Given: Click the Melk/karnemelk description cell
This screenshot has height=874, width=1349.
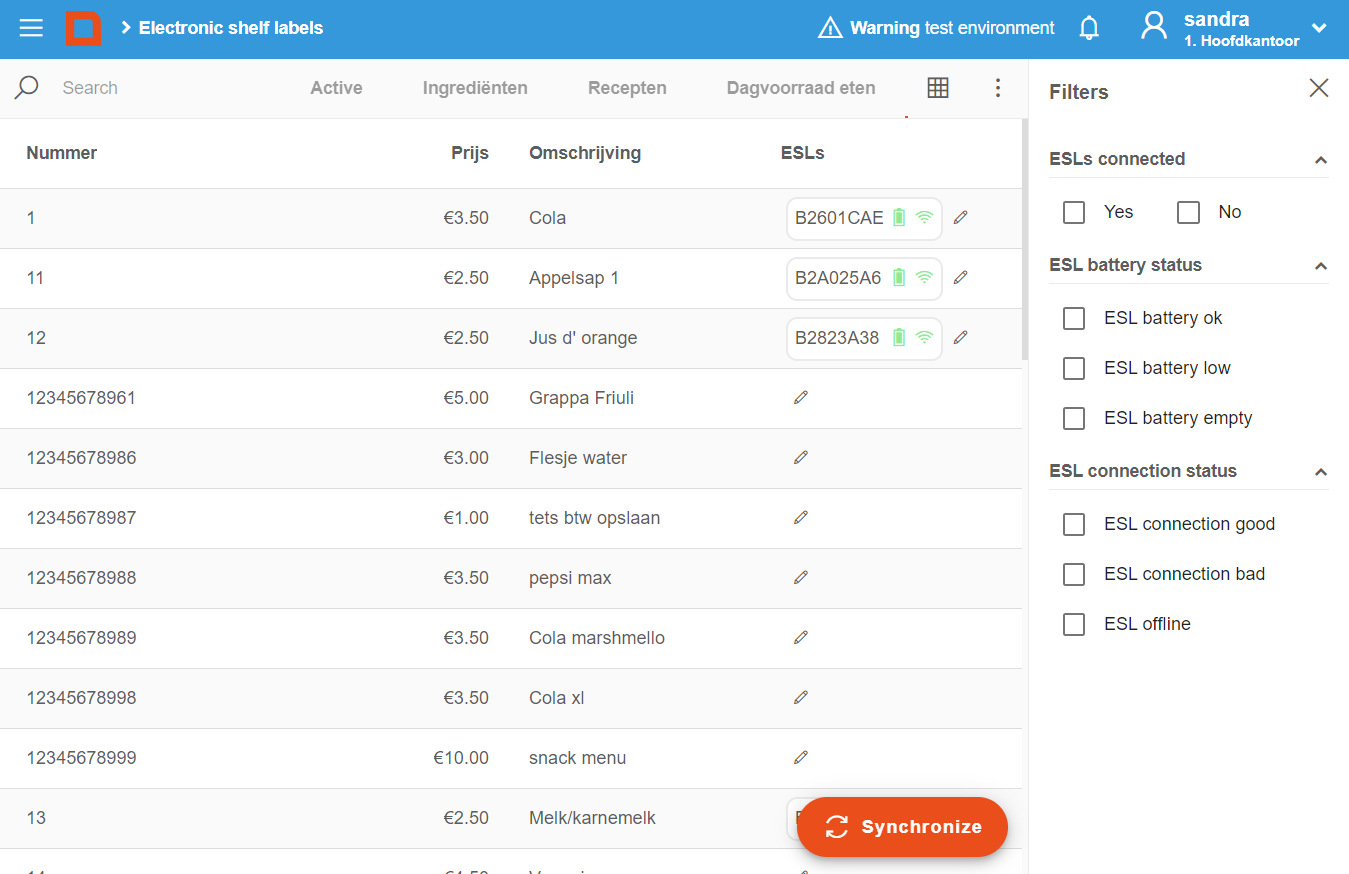Looking at the screenshot, I should click(x=592, y=818).
